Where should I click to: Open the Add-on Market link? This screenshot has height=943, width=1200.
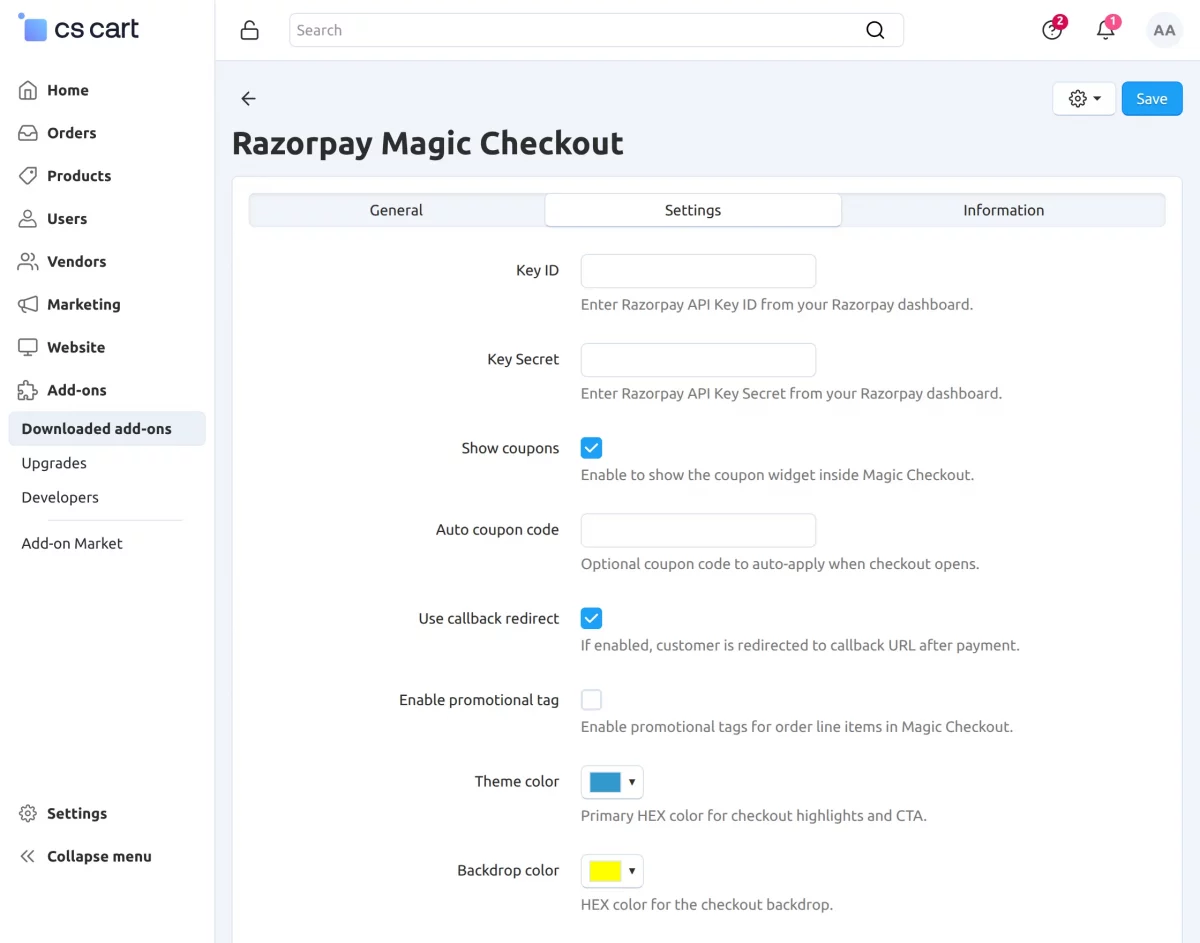click(72, 543)
